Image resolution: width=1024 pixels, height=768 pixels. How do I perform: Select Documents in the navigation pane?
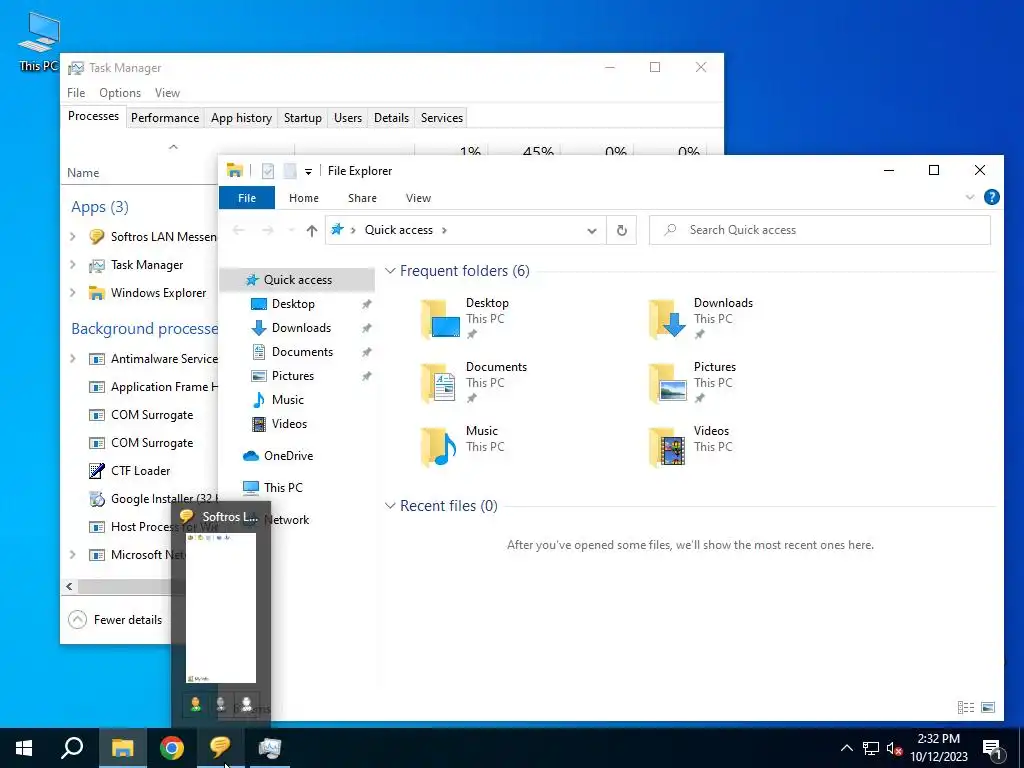(302, 352)
